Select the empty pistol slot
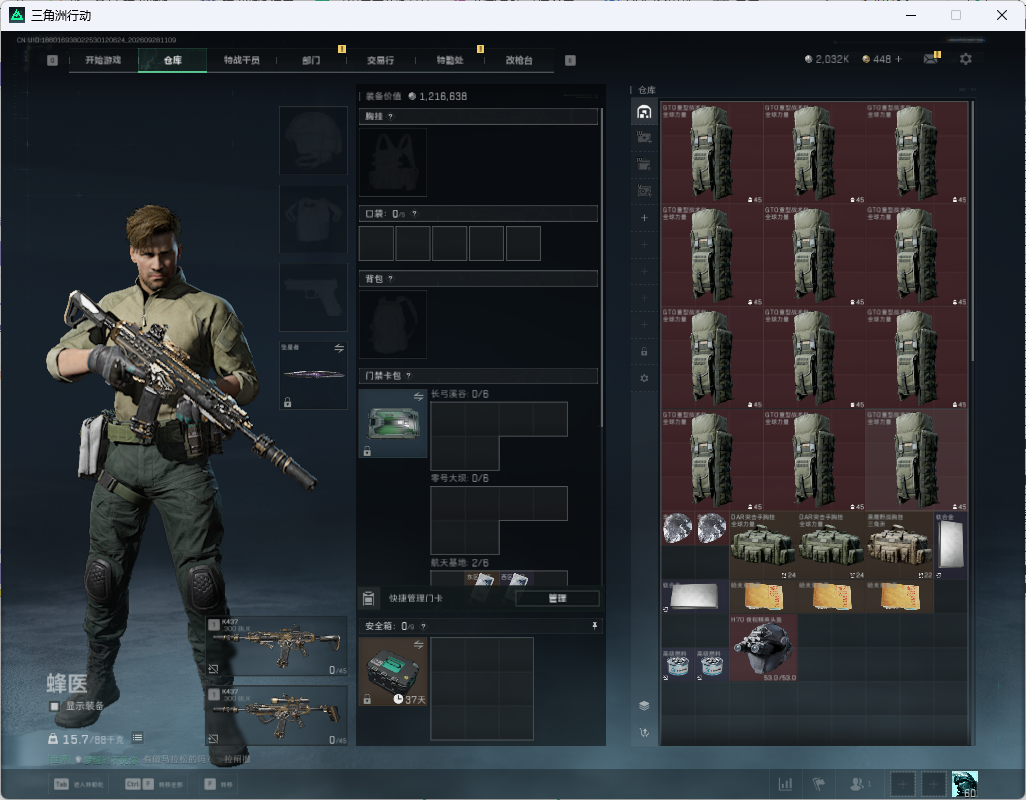The width and height of the screenshot is (1026, 800). tap(313, 298)
